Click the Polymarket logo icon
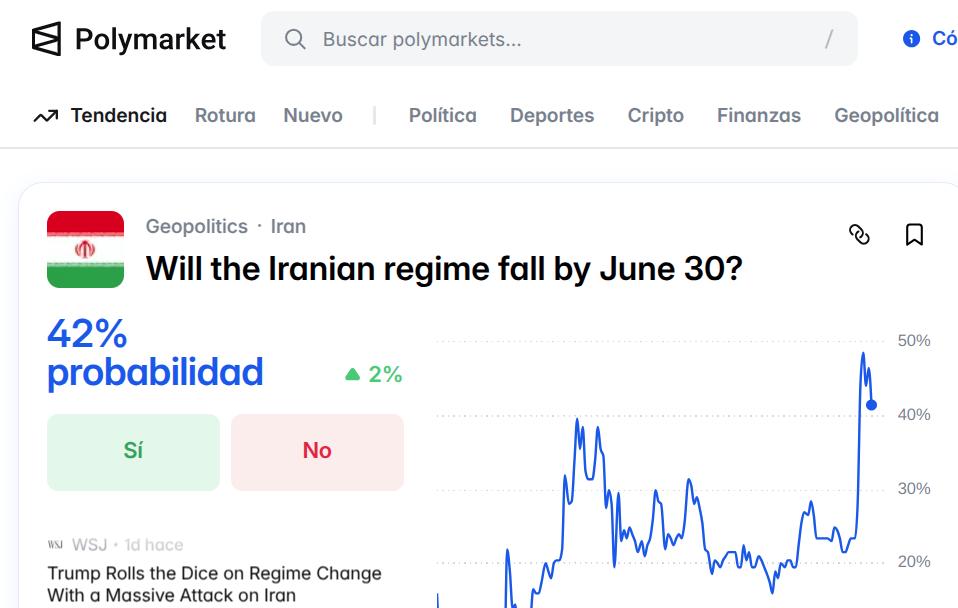This screenshot has height=608, width=958. [47, 39]
